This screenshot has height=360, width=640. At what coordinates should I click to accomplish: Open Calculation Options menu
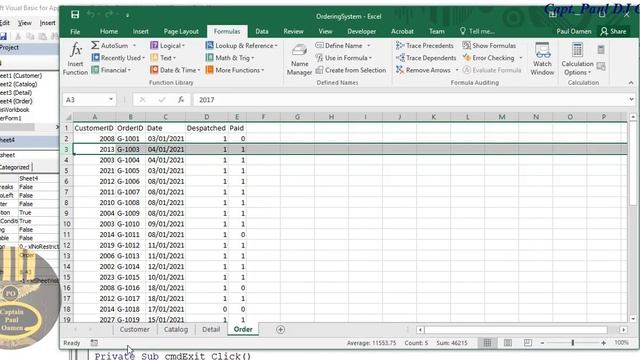pos(577,60)
